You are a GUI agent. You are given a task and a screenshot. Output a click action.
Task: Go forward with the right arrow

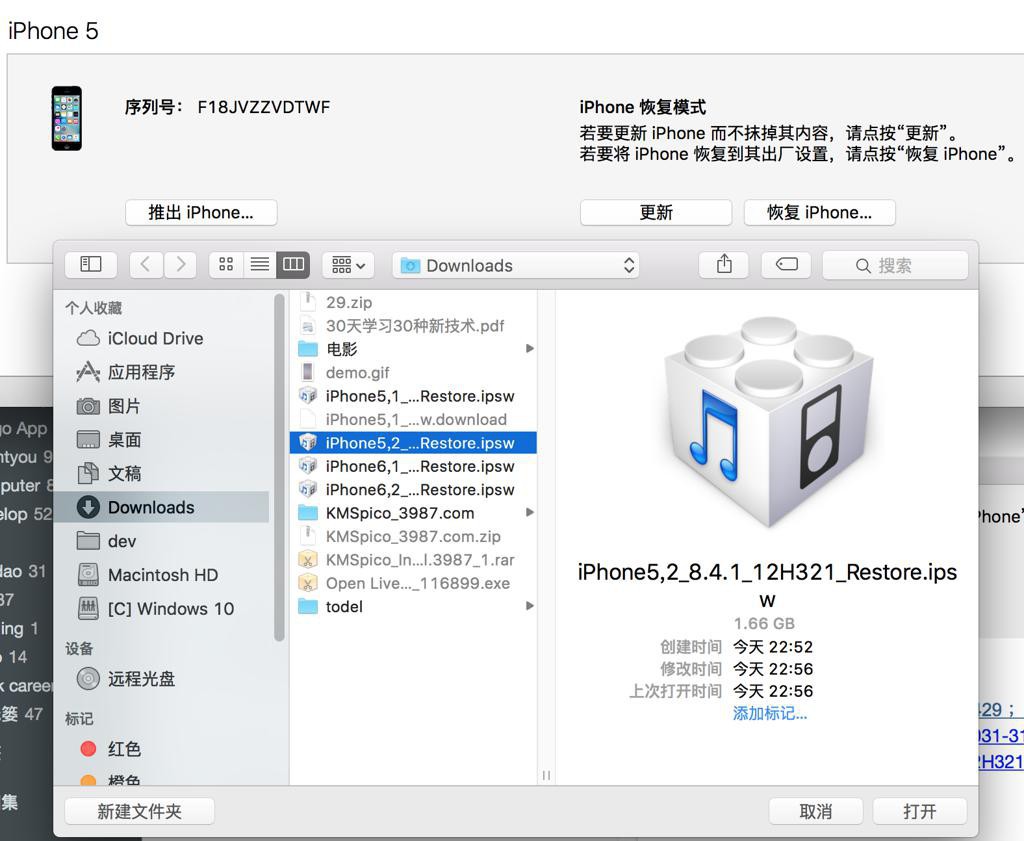(180, 264)
